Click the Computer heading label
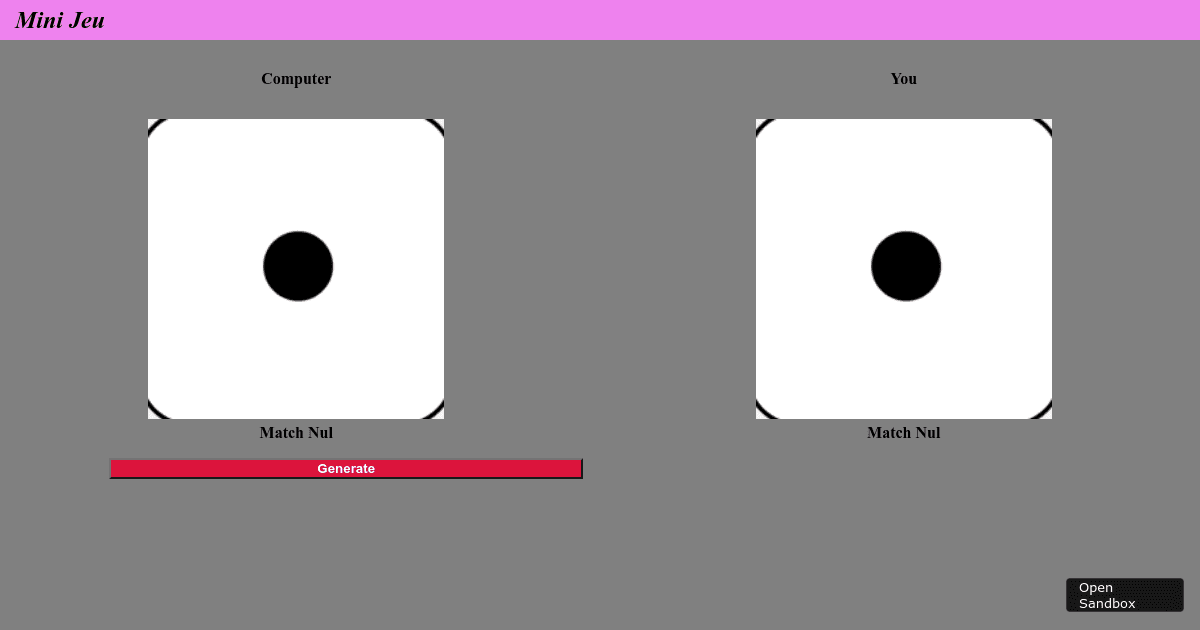Viewport: 1200px width, 630px height. (x=296, y=79)
